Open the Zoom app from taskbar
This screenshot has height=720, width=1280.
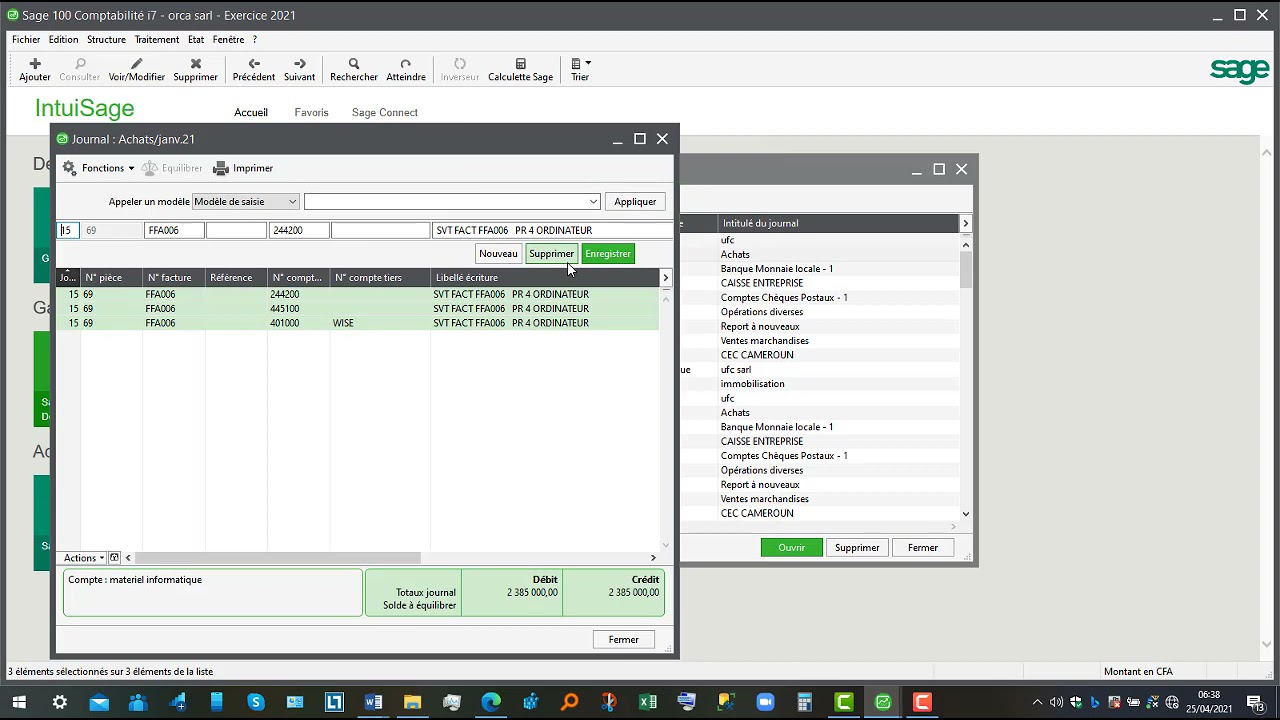point(765,702)
